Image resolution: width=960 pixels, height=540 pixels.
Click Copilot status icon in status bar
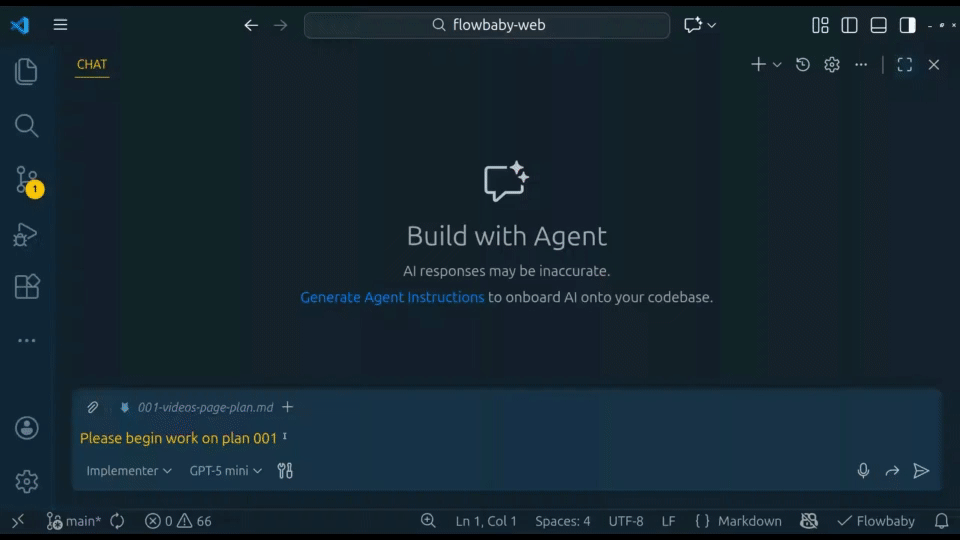(x=809, y=521)
